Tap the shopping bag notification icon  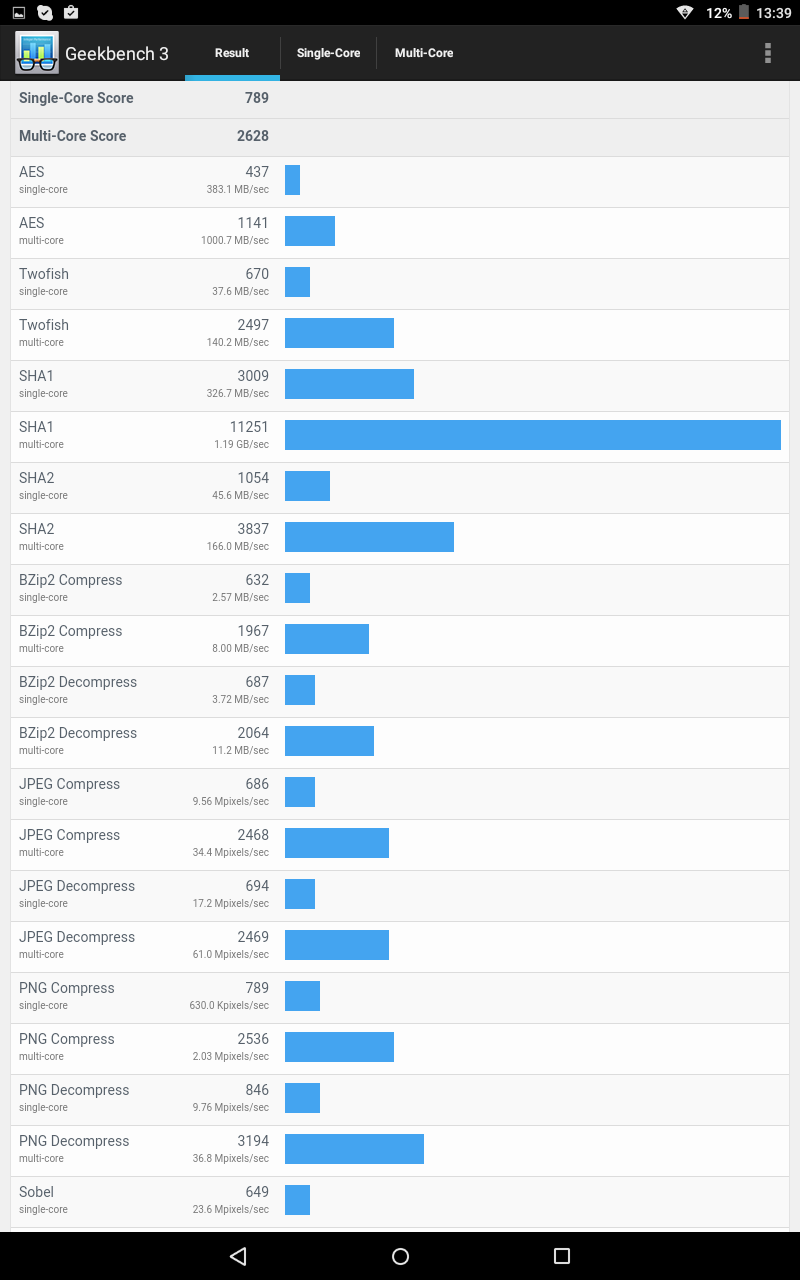point(71,13)
